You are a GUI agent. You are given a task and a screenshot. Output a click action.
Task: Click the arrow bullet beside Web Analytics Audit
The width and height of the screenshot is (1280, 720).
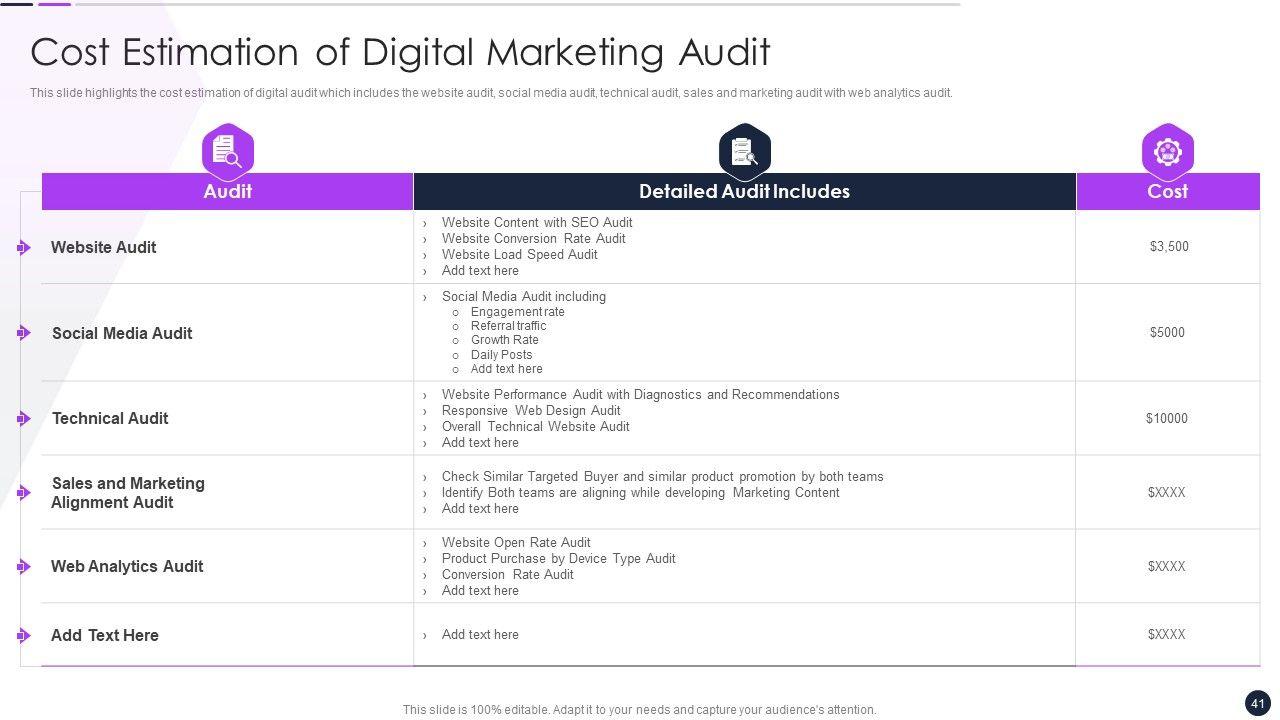pos(24,567)
